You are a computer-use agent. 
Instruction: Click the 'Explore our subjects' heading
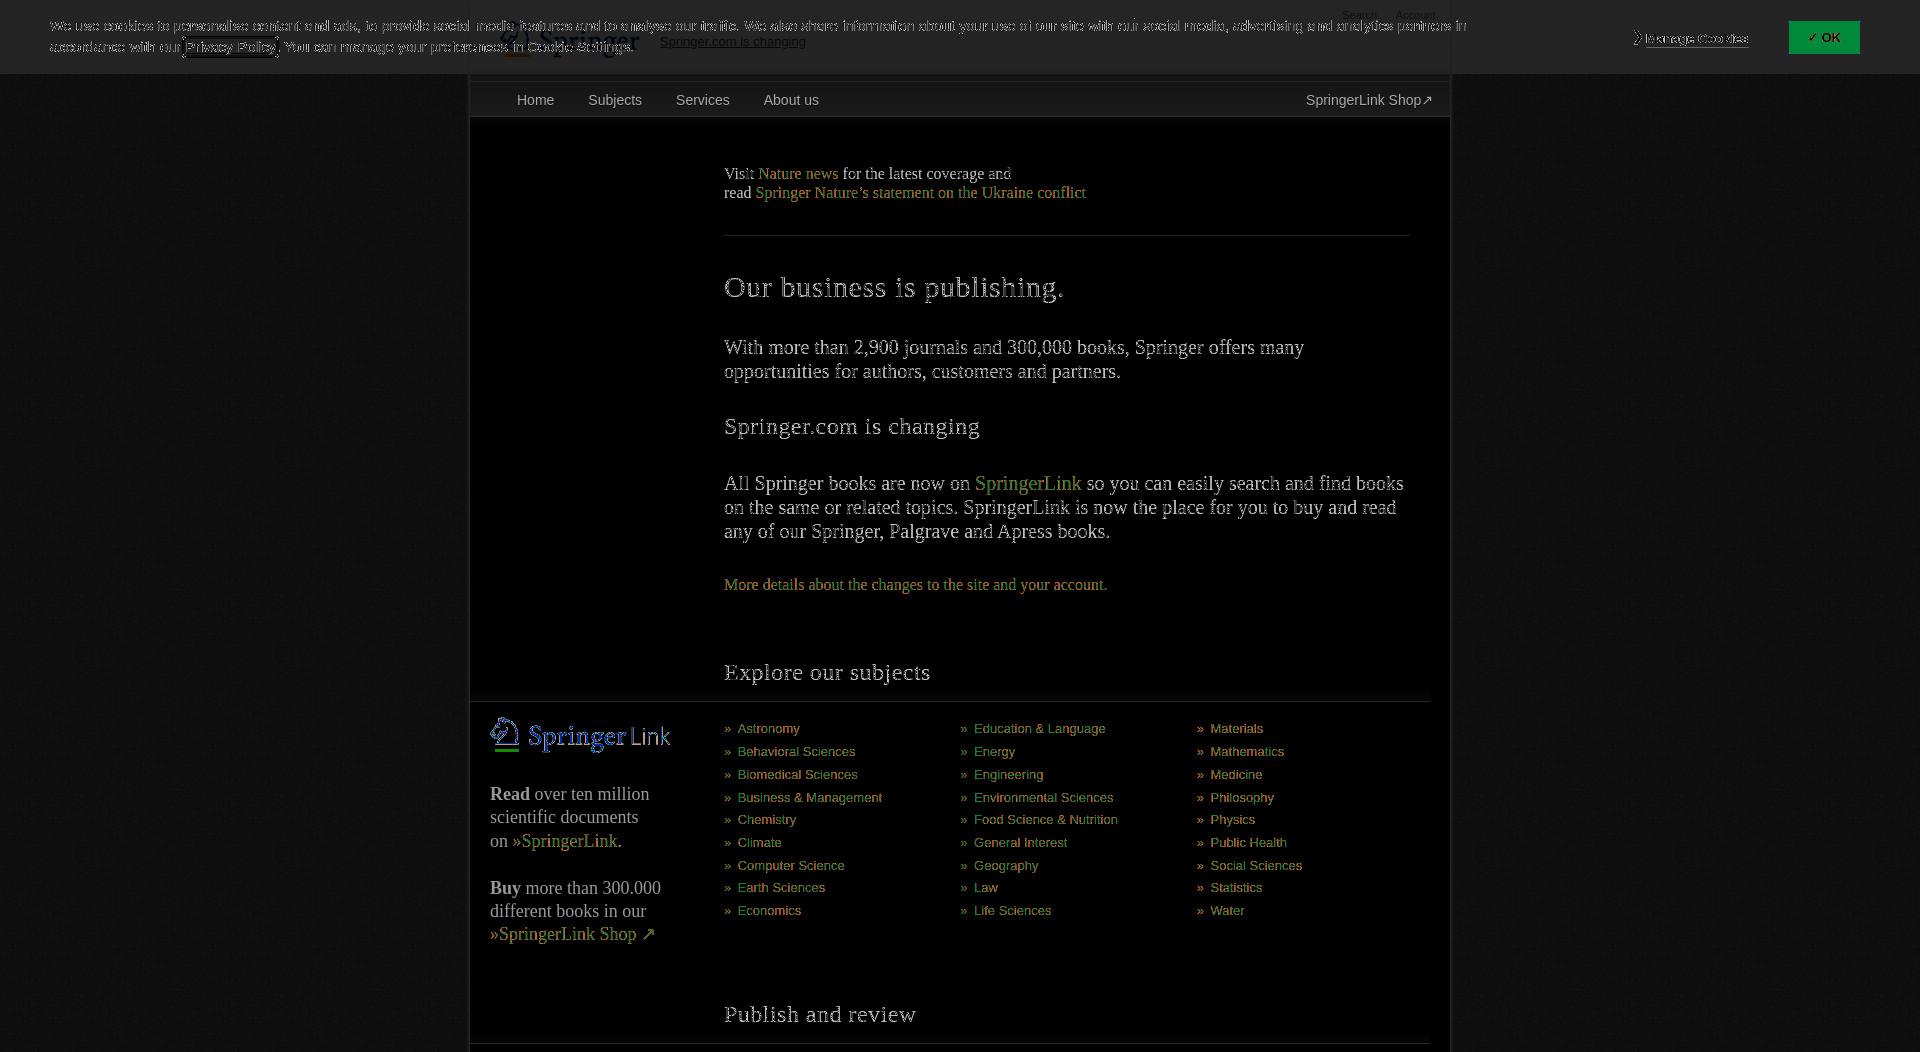pyautogui.click(x=826, y=673)
